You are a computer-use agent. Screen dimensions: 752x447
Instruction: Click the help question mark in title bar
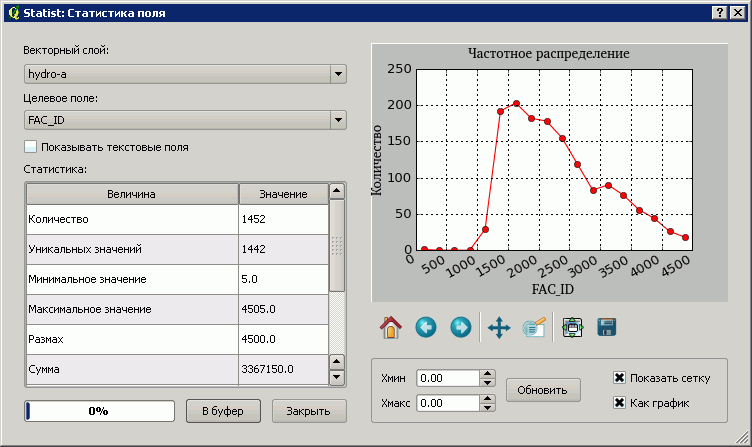(x=719, y=12)
